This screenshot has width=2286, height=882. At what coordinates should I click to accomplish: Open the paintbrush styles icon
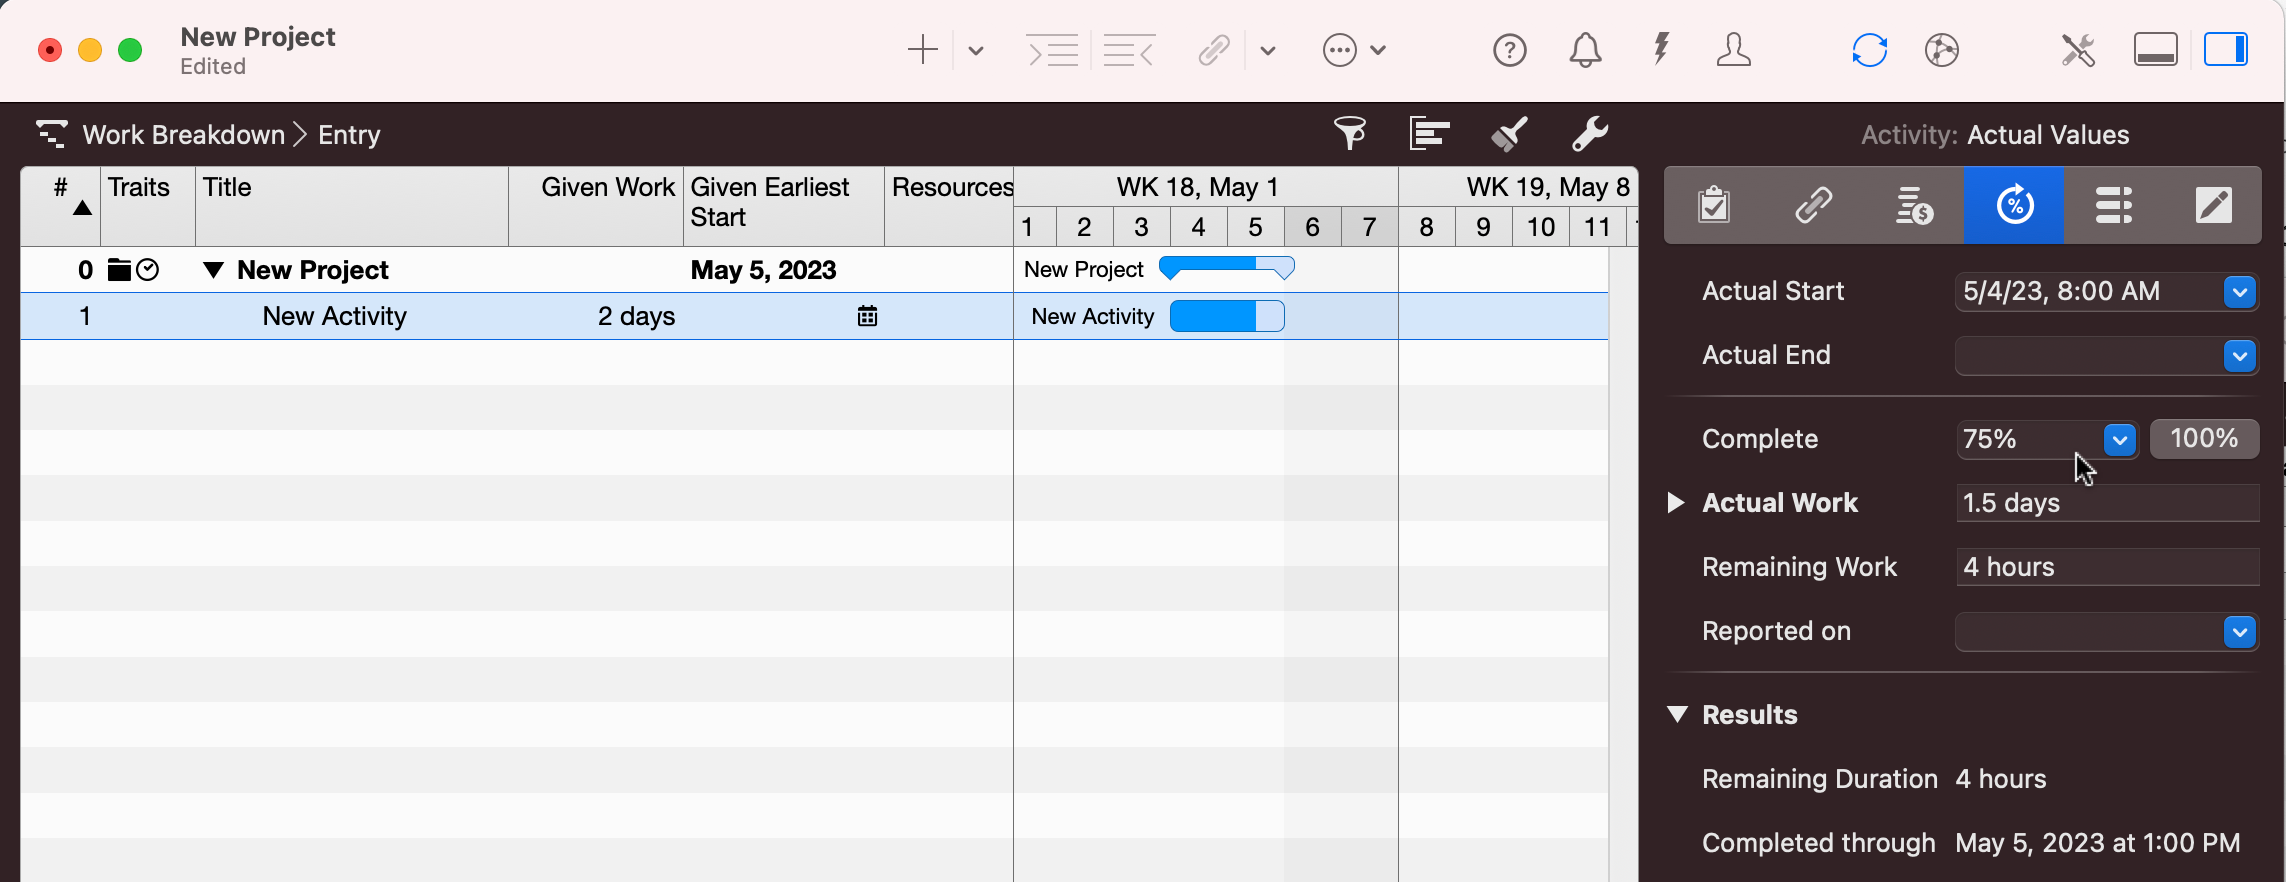tap(1509, 133)
